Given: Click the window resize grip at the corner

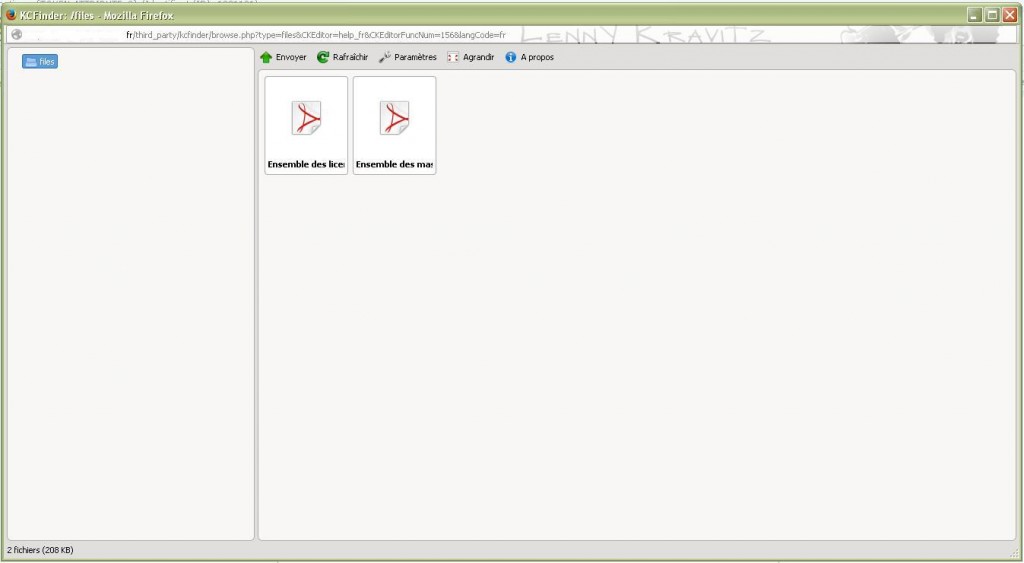Looking at the screenshot, I should point(1014,553).
